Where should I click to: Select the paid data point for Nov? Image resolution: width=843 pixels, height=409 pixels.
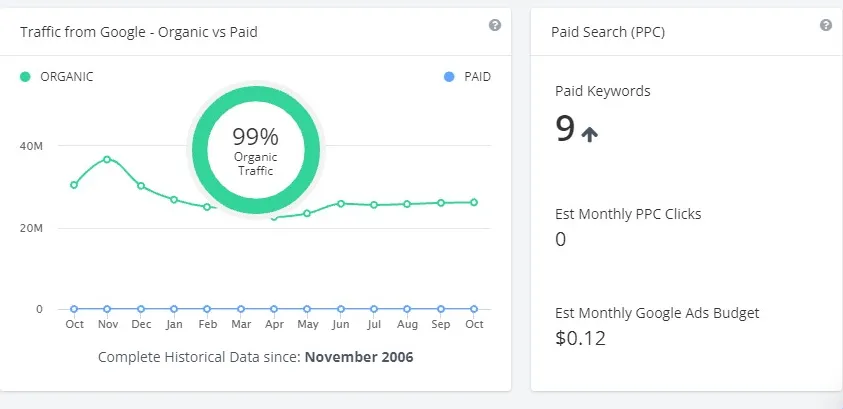coord(107,309)
